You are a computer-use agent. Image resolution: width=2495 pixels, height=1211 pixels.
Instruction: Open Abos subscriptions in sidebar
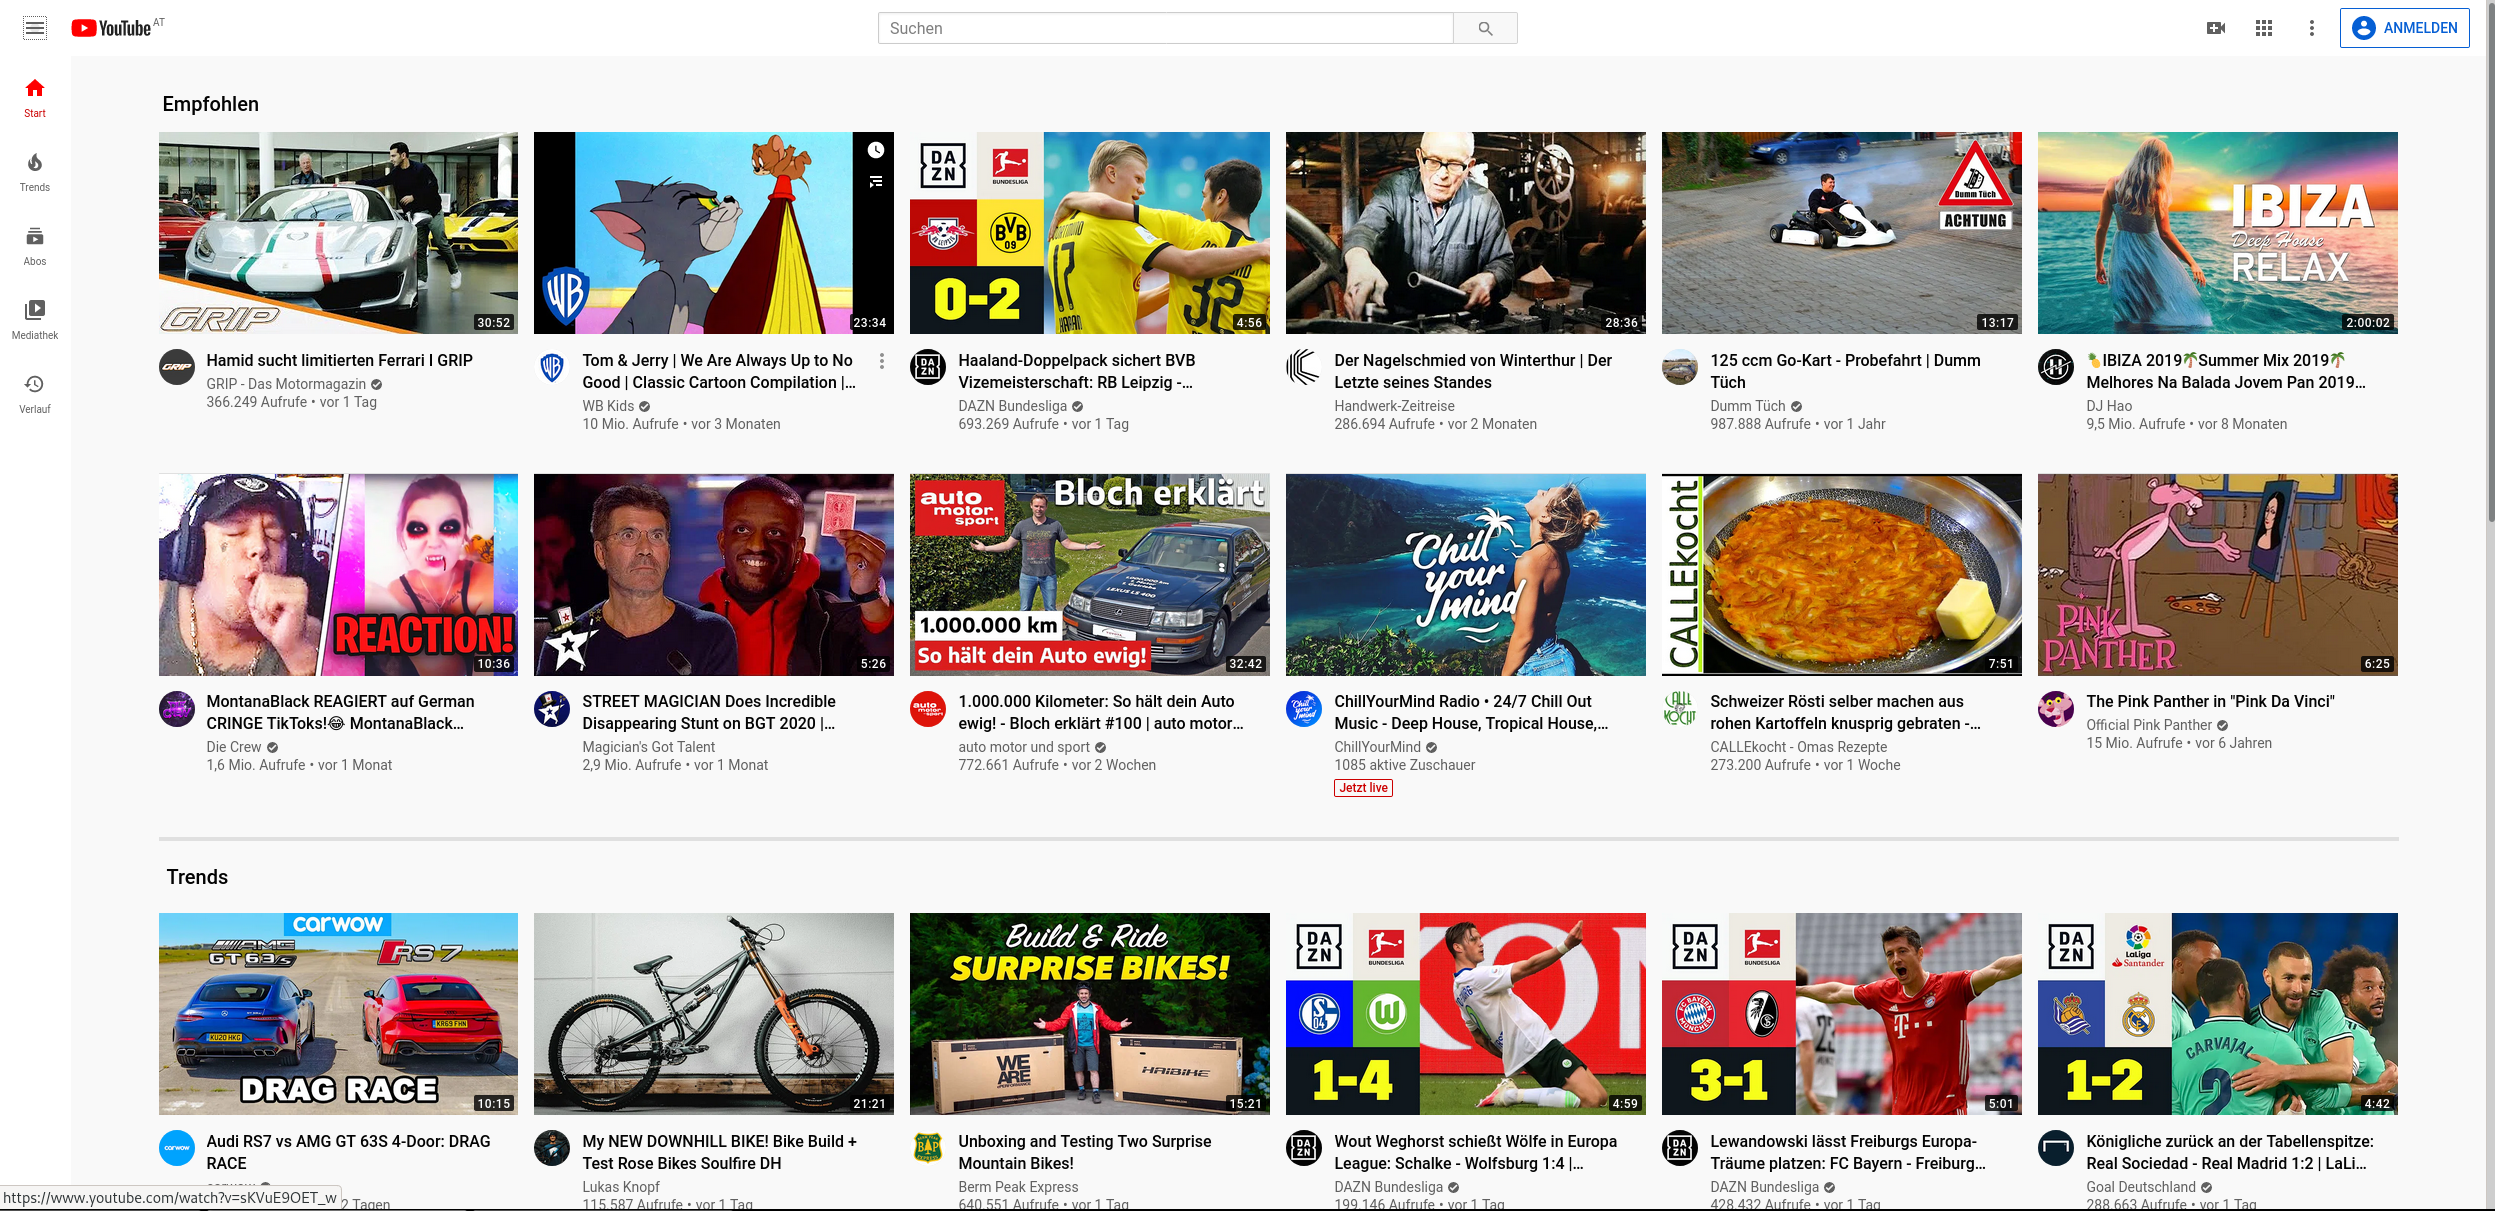(x=35, y=246)
